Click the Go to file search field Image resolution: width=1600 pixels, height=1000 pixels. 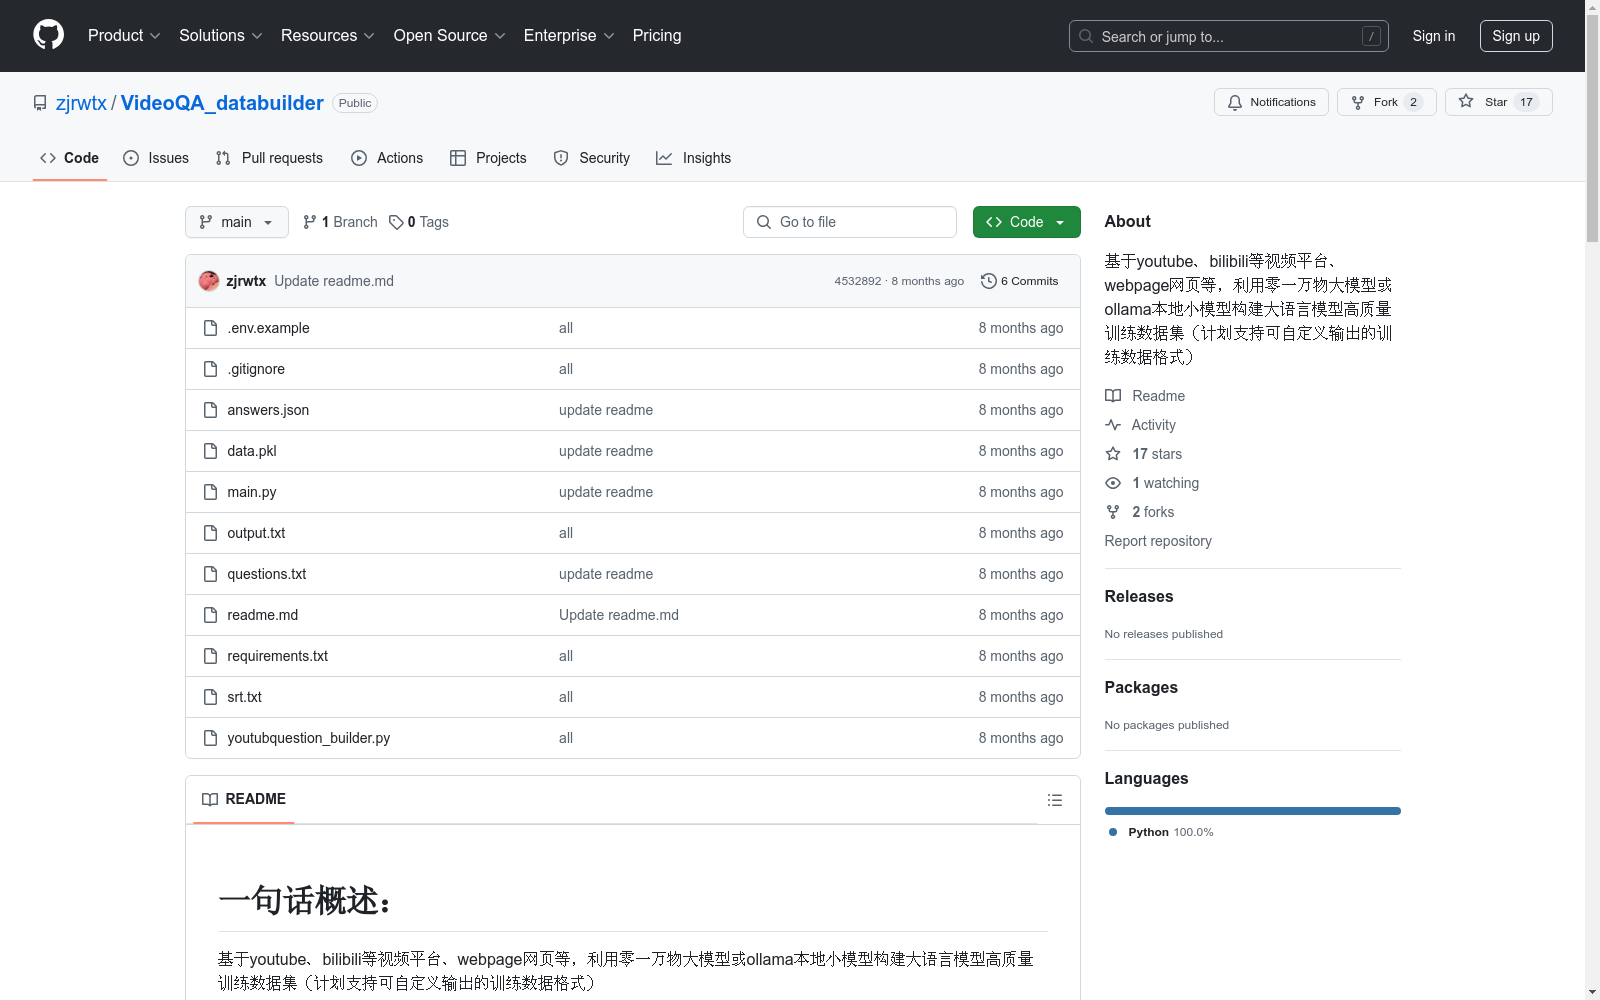point(849,221)
